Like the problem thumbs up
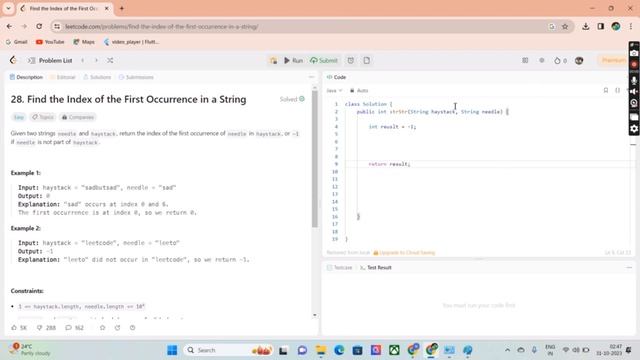Image resolution: width=640 pixels, height=360 pixels. coord(19,328)
